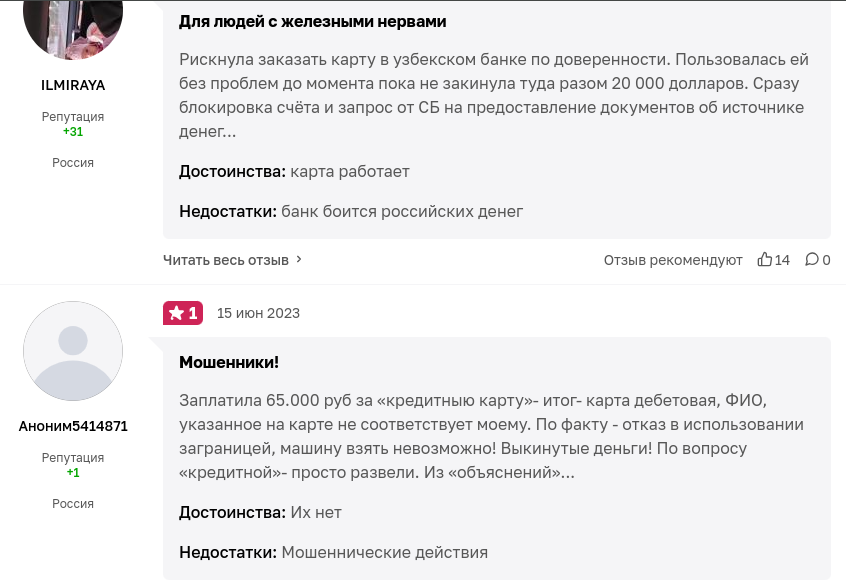This screenshot has height=581, width=846.
Task: Click the chevron next to Читать весь отзыв
Action: [299, 259]
